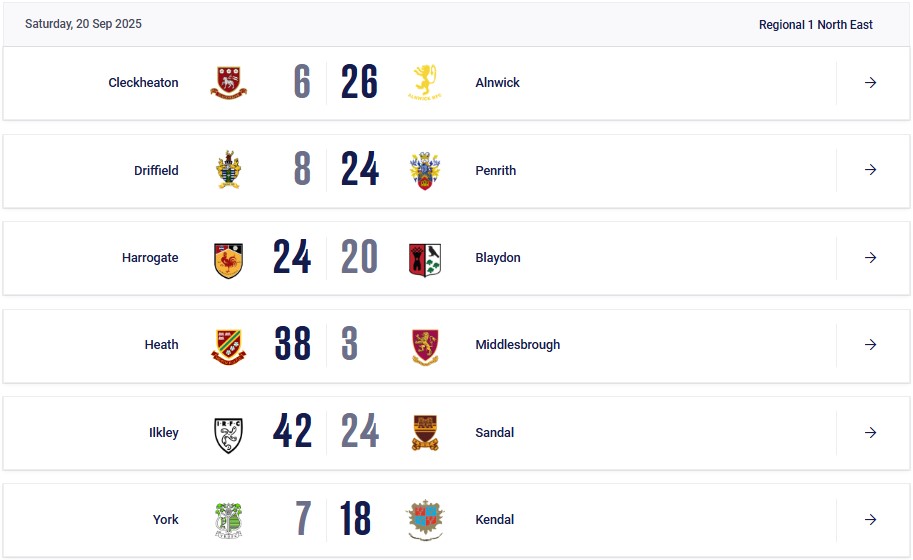Click the Driffield team name
The height and width of the screenshot is (560, 913).
click(x=156, y=171)
